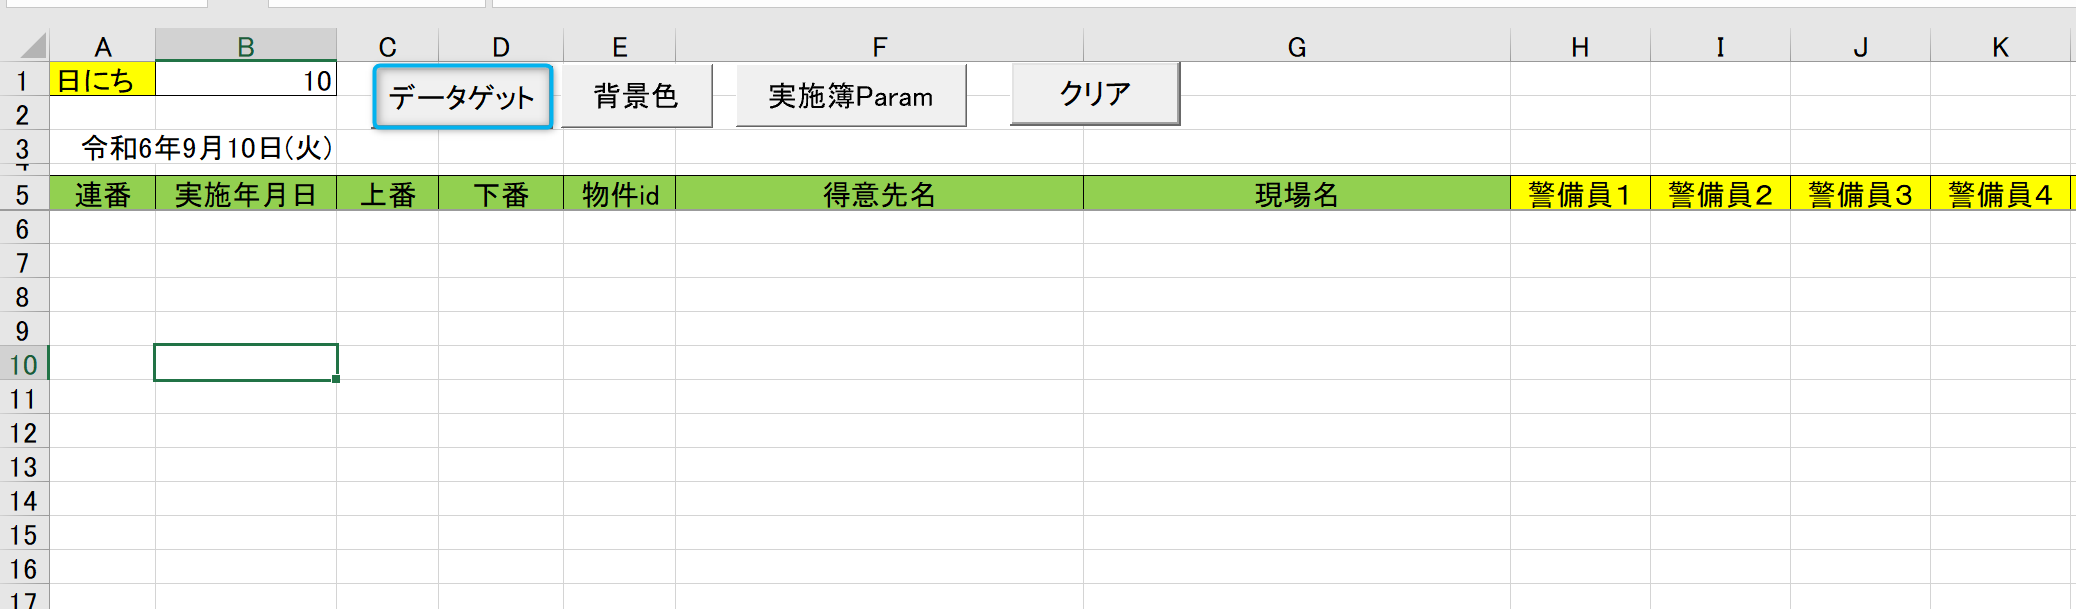
Task: Click the 現場名 header cell
Action: (1296, 194)
